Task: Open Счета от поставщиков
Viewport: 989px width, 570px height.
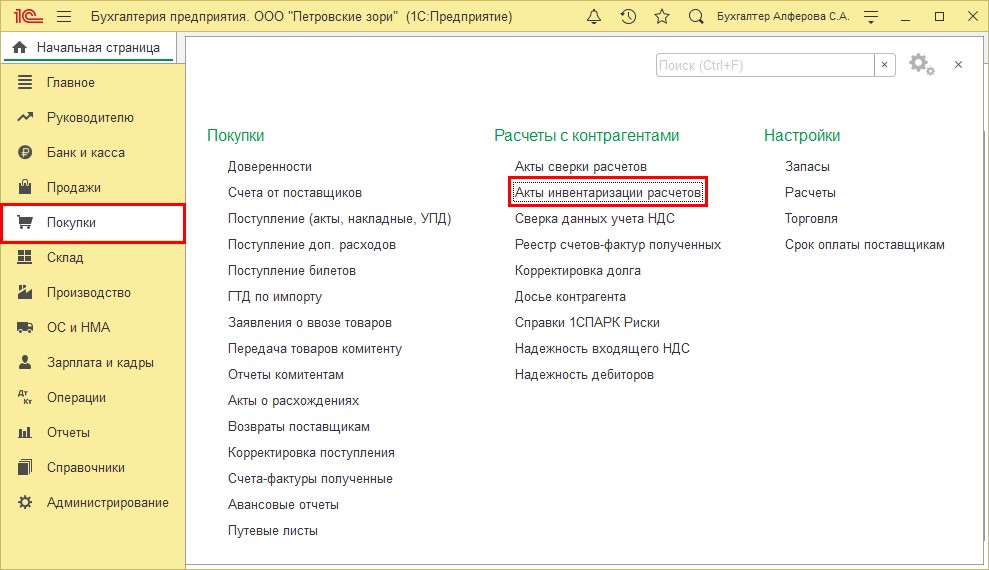Action: coord(295,192)
